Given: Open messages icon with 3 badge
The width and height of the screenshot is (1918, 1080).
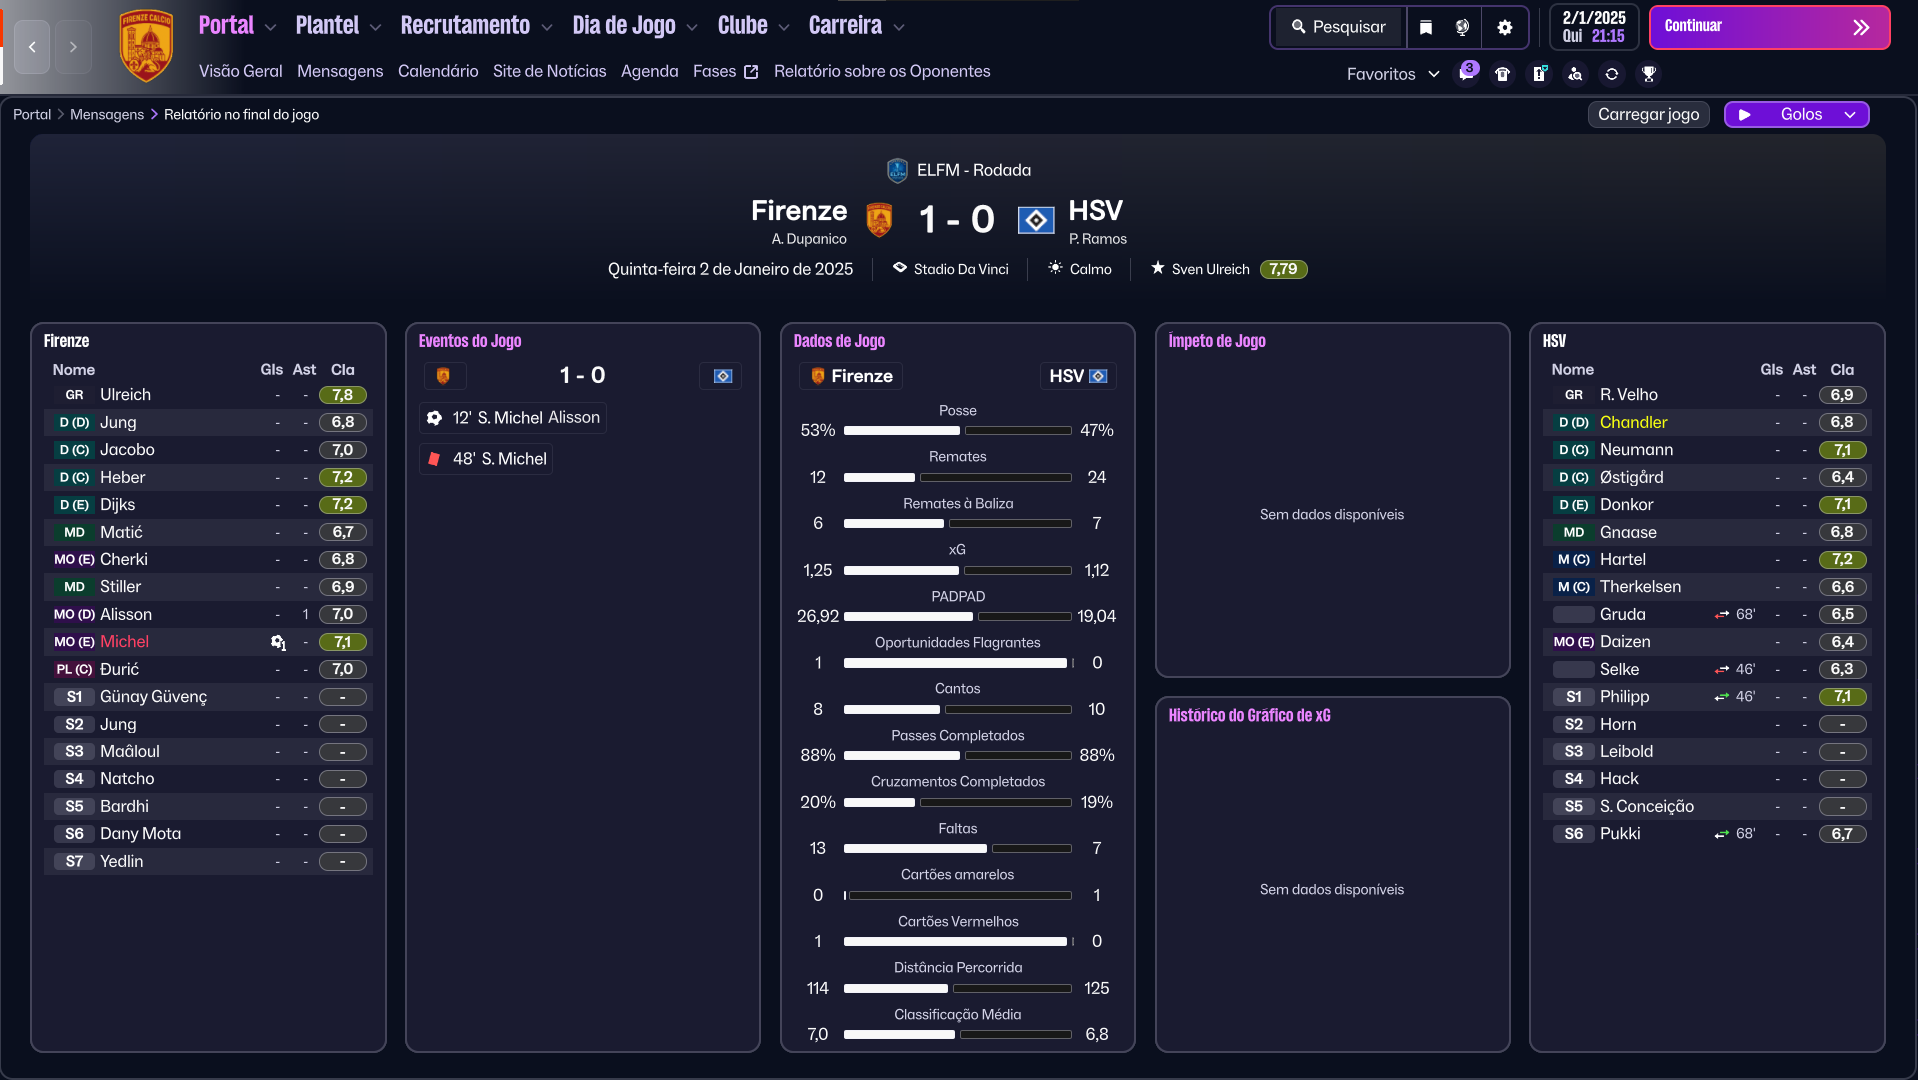Looking at the screenshot, I should pos(1466,74).
